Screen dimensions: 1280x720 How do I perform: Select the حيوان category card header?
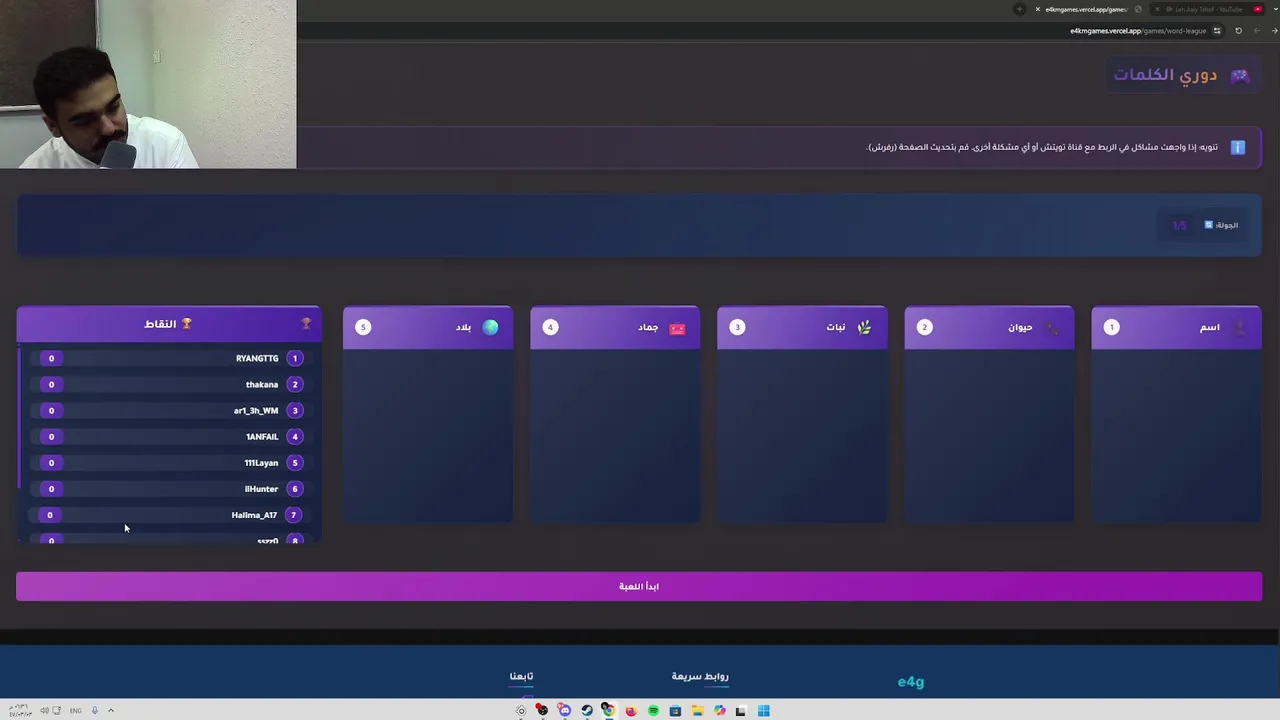(x=989, y=327)
